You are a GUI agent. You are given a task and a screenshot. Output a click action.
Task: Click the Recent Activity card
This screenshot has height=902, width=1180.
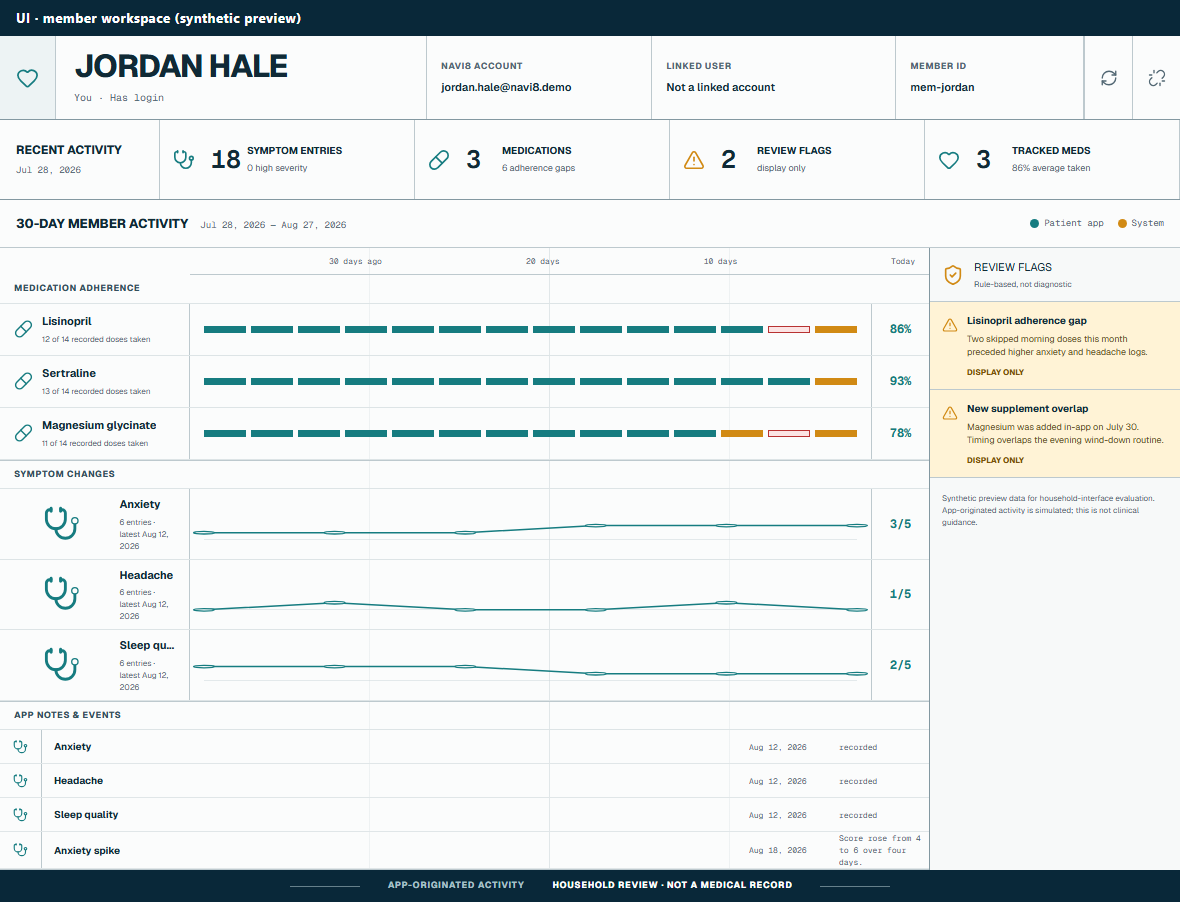point(80,159)
